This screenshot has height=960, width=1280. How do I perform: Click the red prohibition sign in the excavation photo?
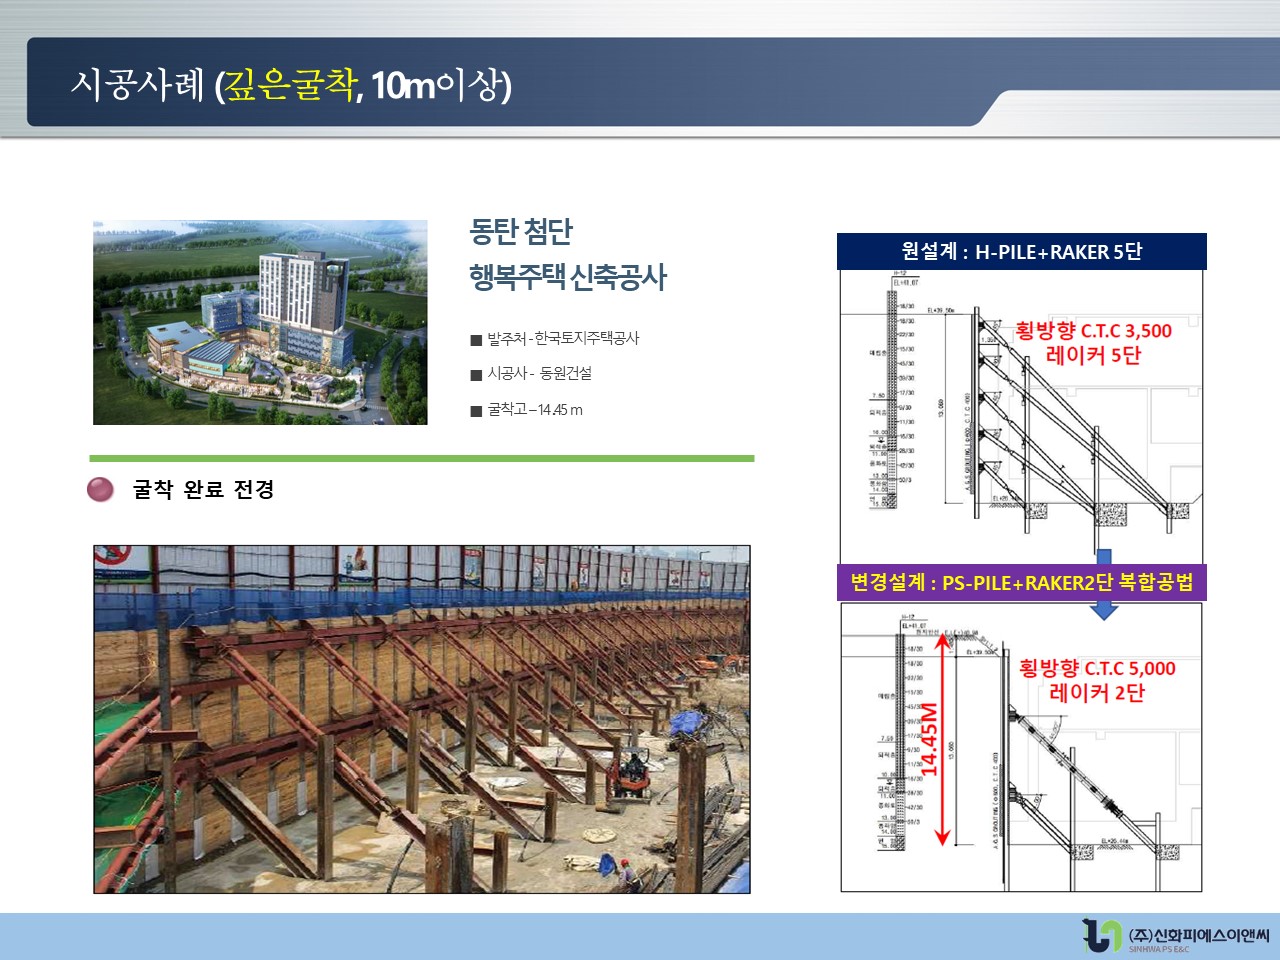pyautogui.click(x=113, y=554)
